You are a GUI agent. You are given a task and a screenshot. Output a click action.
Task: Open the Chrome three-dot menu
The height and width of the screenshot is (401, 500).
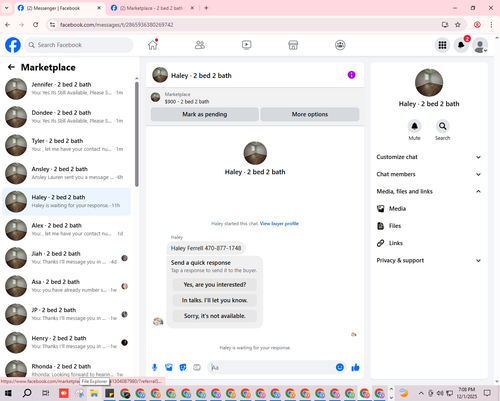click(491, 25)
